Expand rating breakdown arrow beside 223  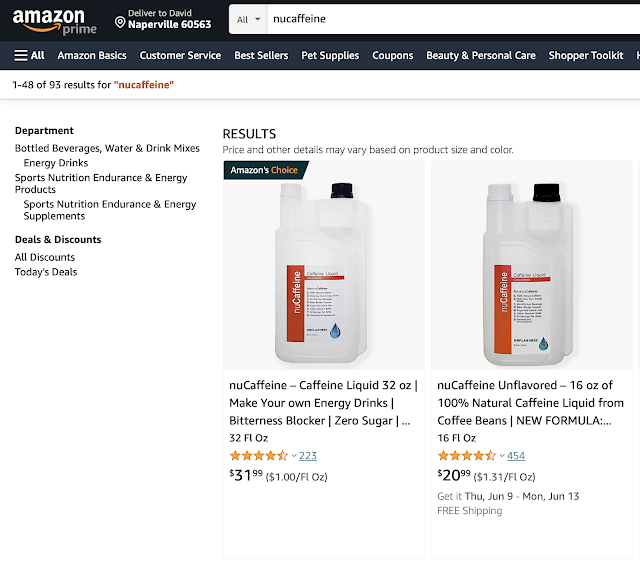point(294,456)
